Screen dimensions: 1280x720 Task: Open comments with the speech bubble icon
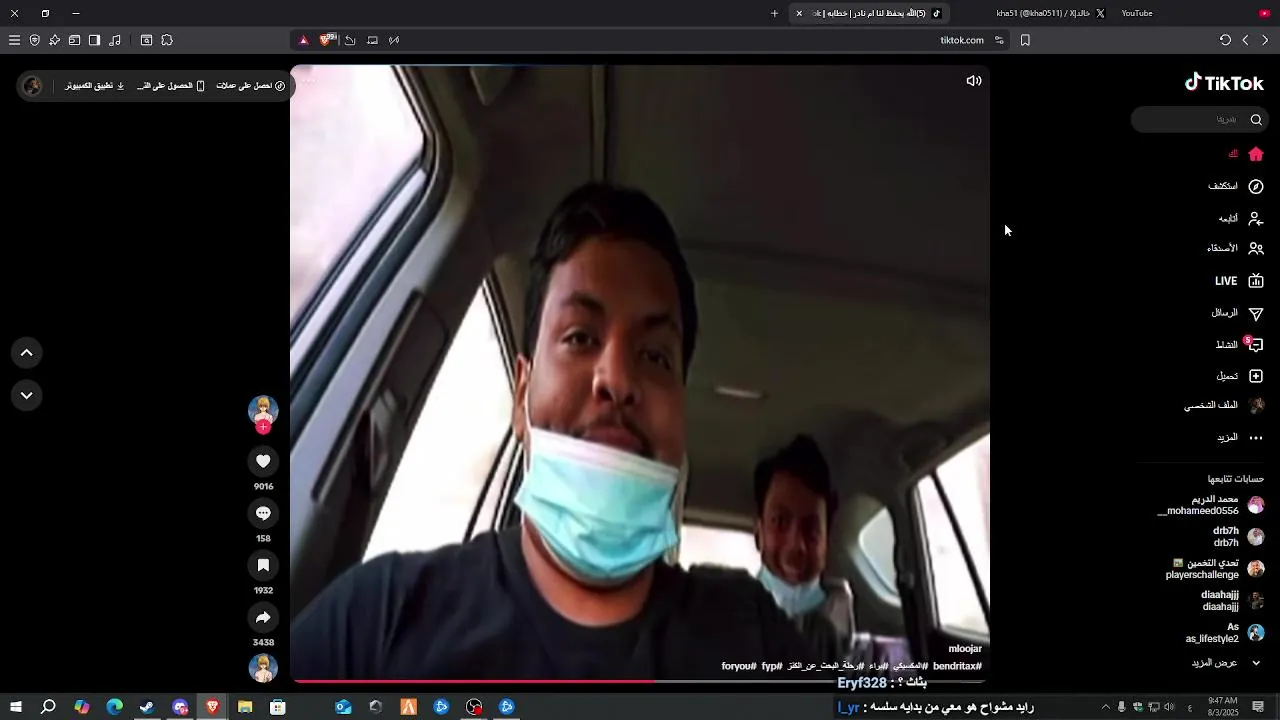[x=263, y=513]
